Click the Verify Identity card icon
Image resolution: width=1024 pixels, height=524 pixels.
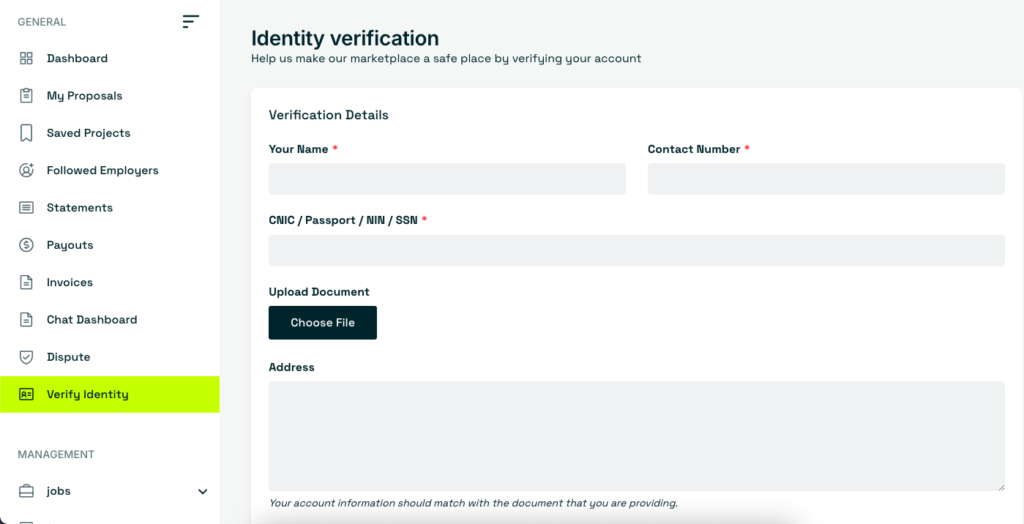coord(26,395)
